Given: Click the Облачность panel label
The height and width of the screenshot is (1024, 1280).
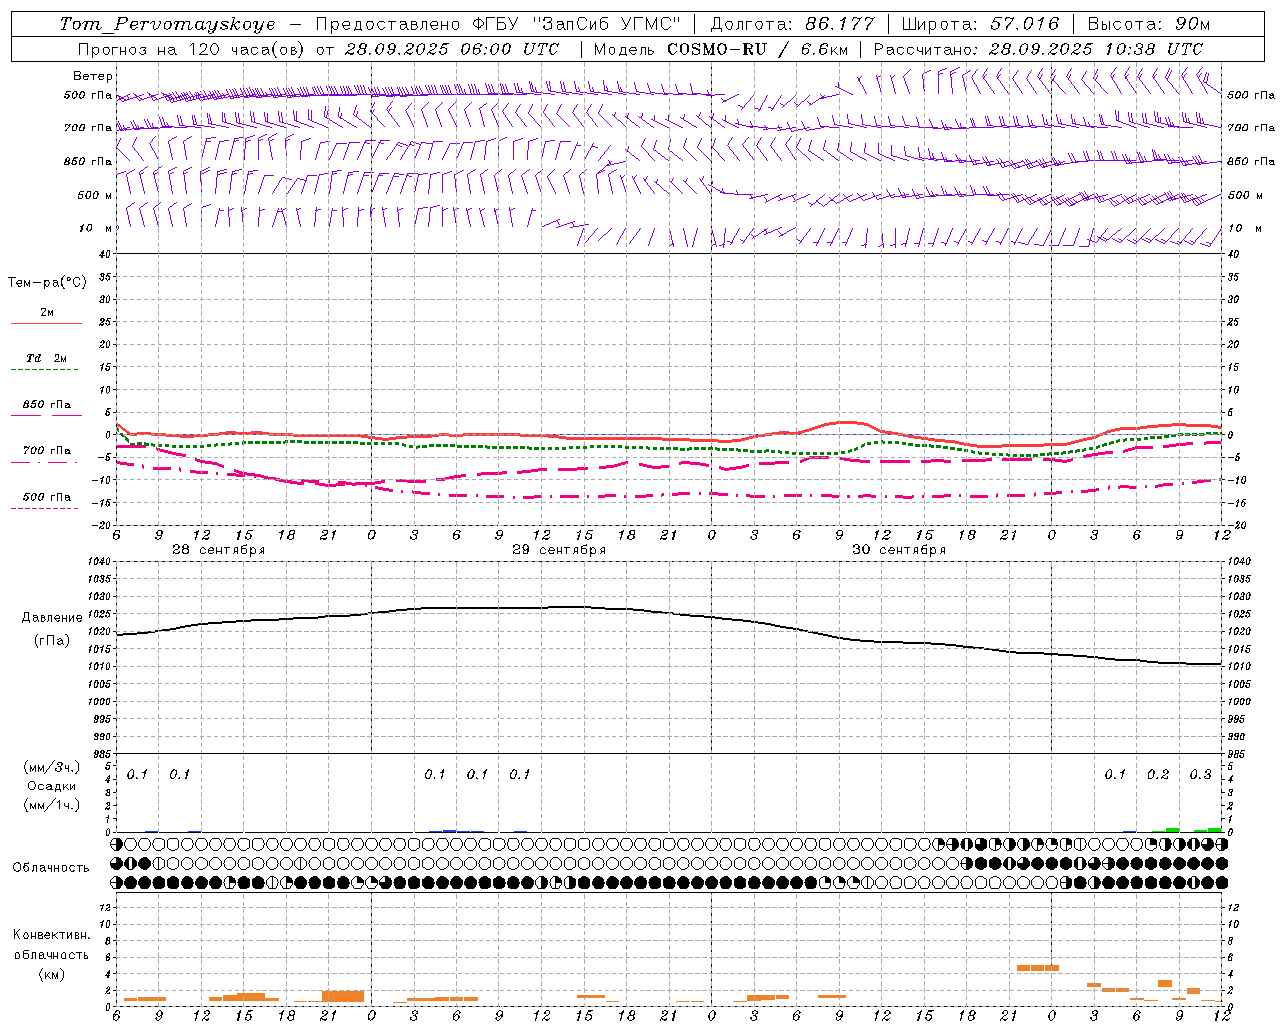Looking at the screenshot, I should [x=51, y=867].
